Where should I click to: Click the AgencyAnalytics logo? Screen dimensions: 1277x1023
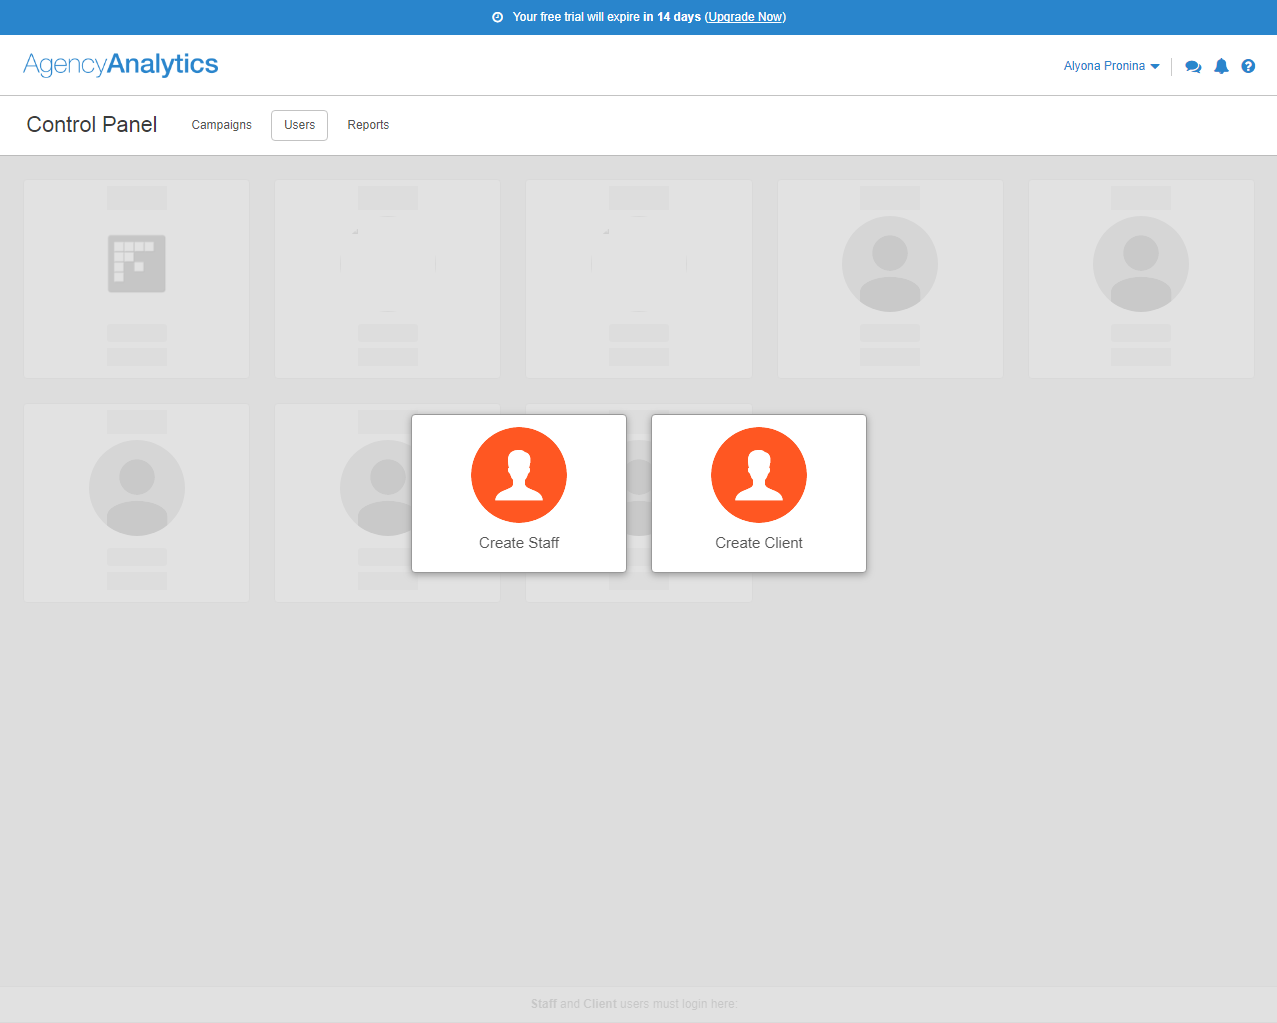[120, 64]
